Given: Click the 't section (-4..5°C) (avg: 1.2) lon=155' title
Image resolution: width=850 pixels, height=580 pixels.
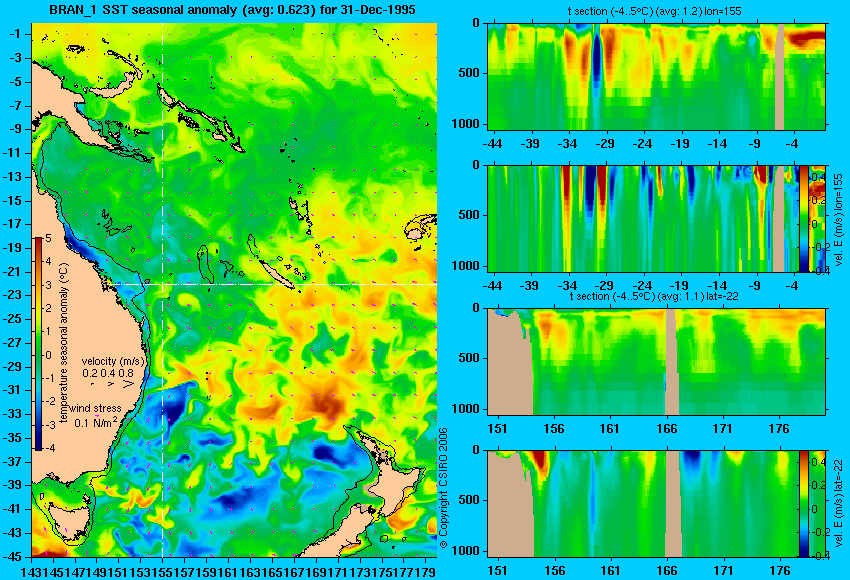Looking at the screenshot, I should pyautogui.click(x=654, y=11).
